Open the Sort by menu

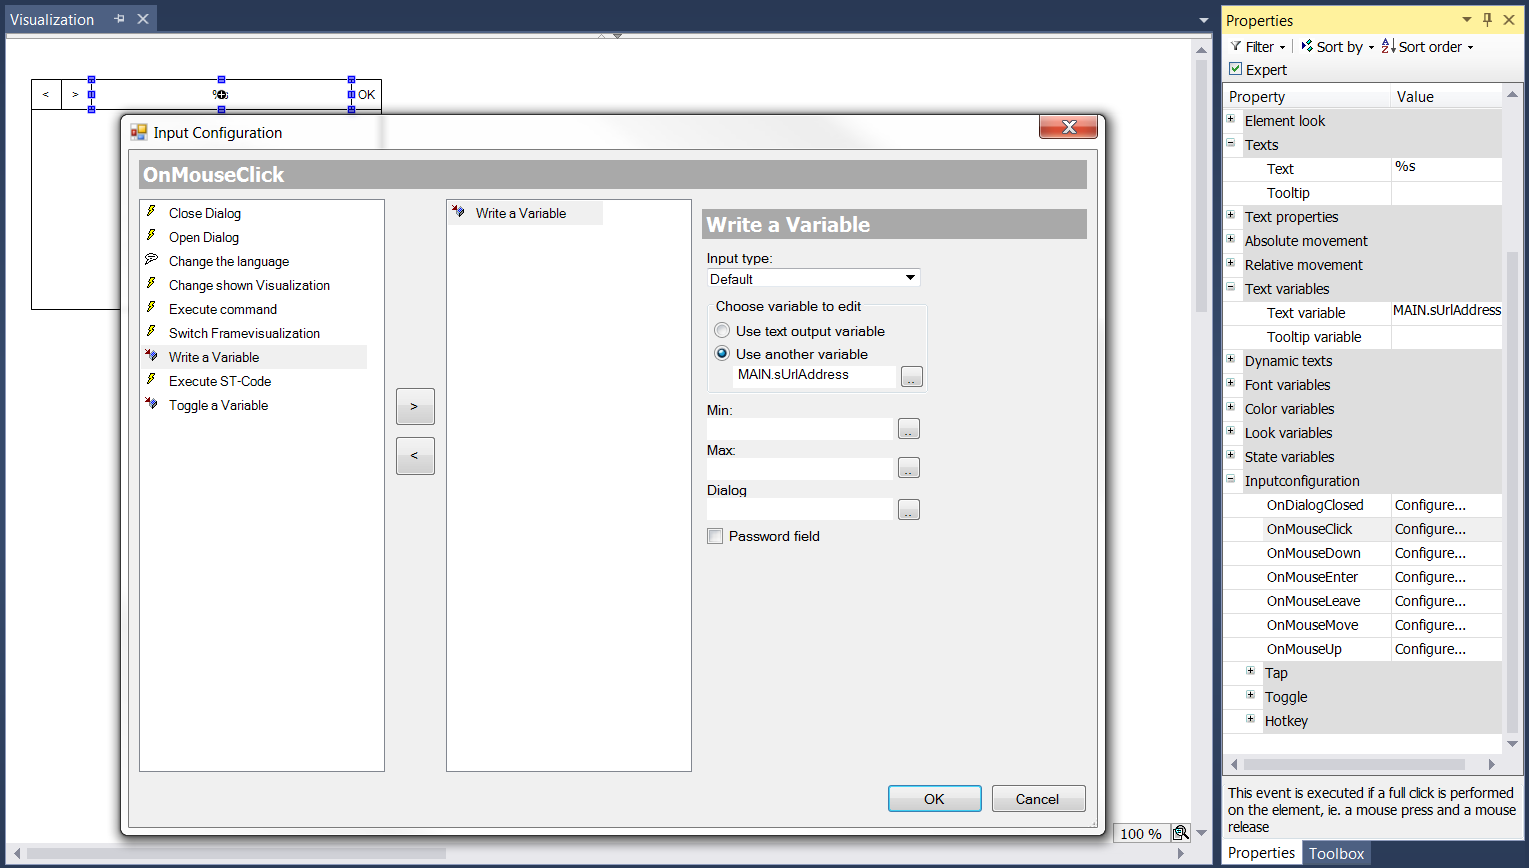coord(1338,47)
